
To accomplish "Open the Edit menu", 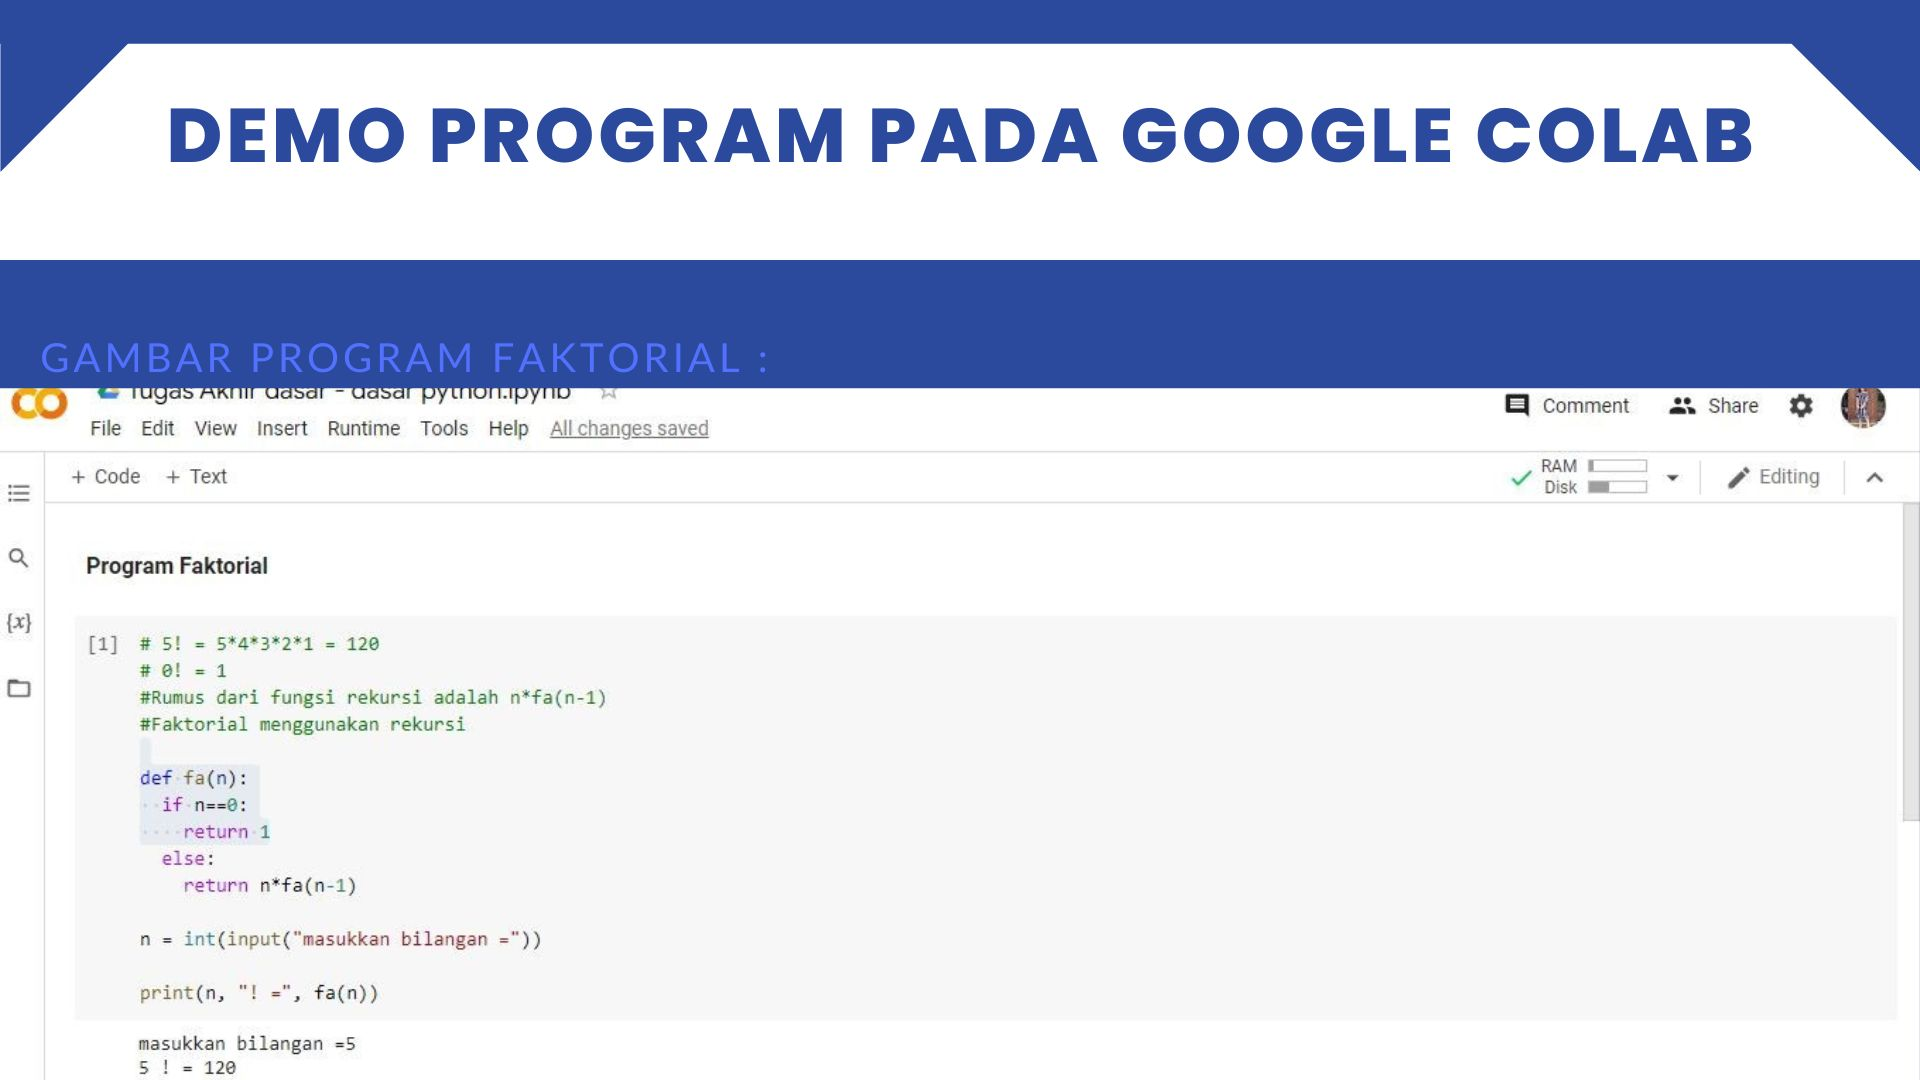I will point(157,428).
